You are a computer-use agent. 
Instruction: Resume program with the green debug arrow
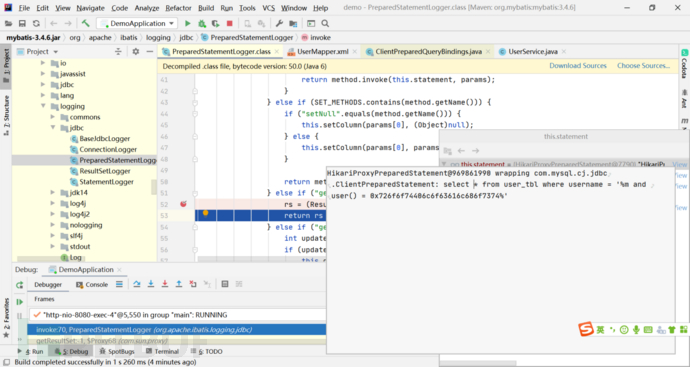coord(19,302)
